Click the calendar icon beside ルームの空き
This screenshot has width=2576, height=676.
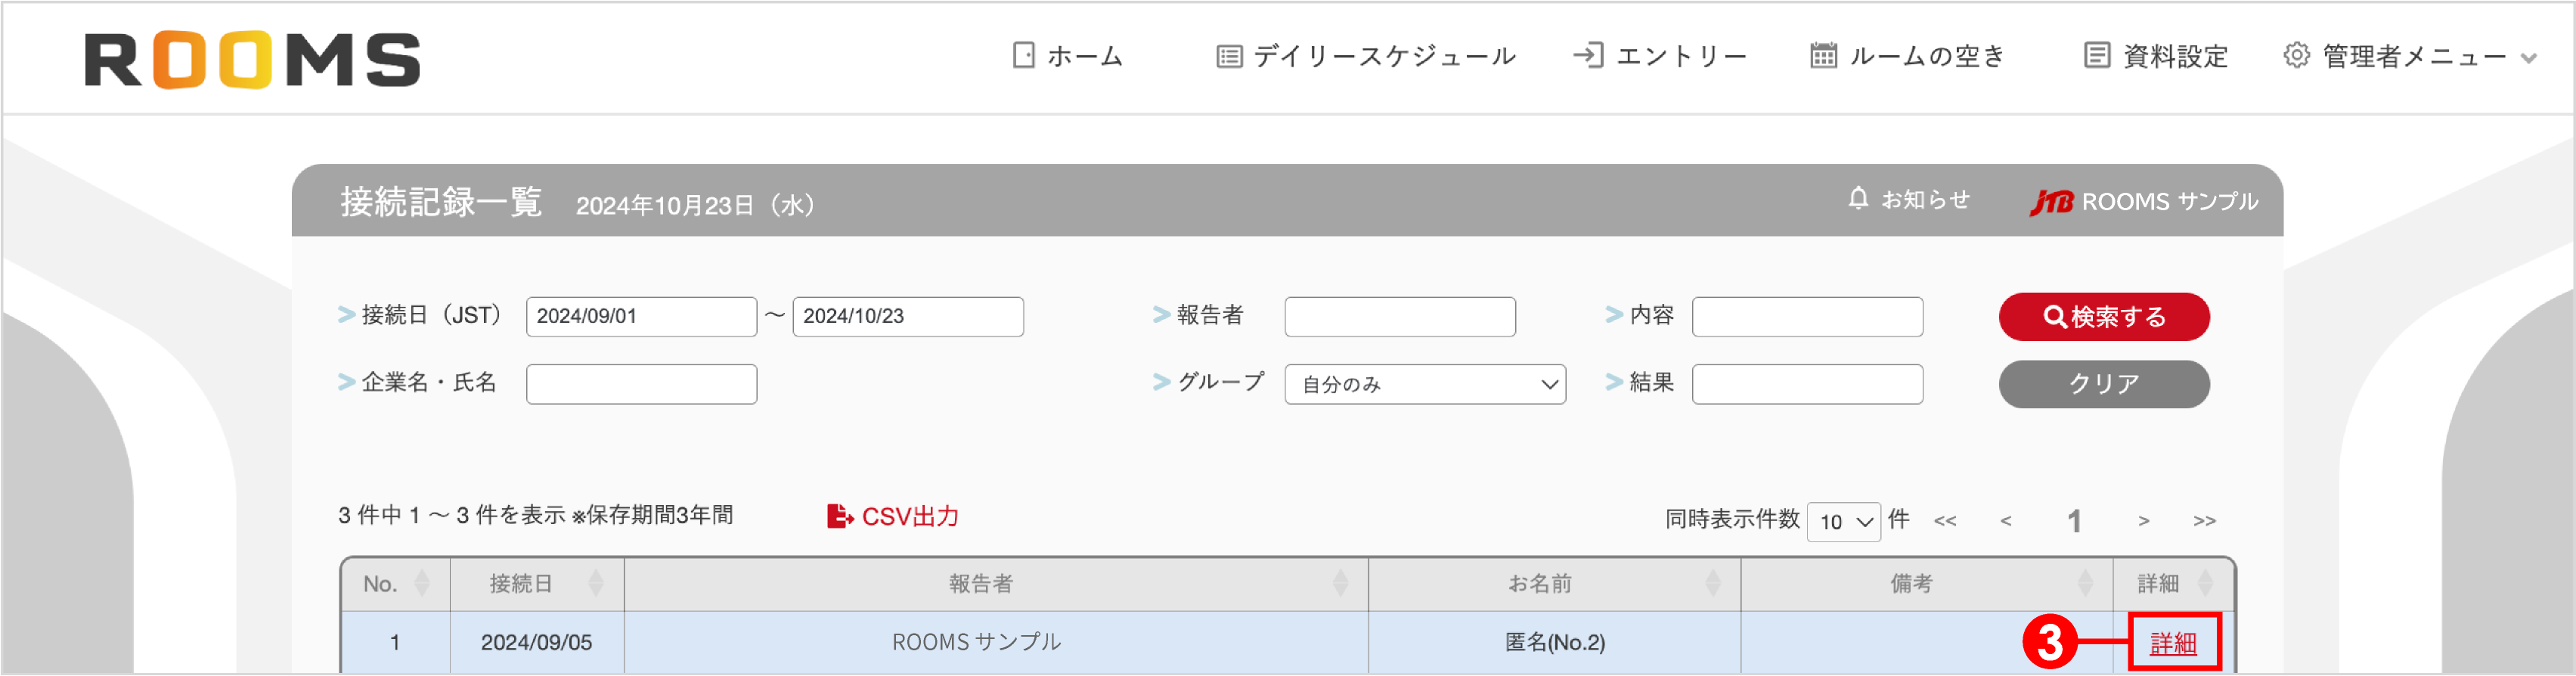pos(1823,55)
